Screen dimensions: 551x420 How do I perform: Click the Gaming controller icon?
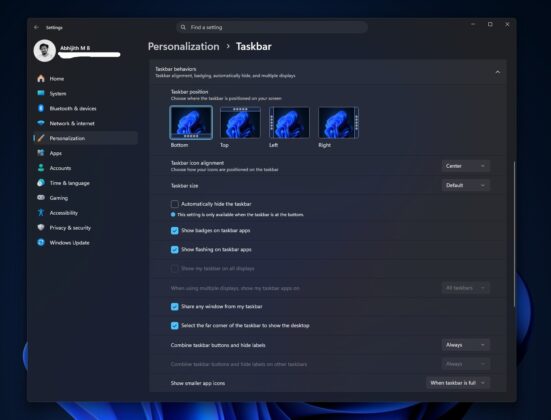[x=41, y=198]
